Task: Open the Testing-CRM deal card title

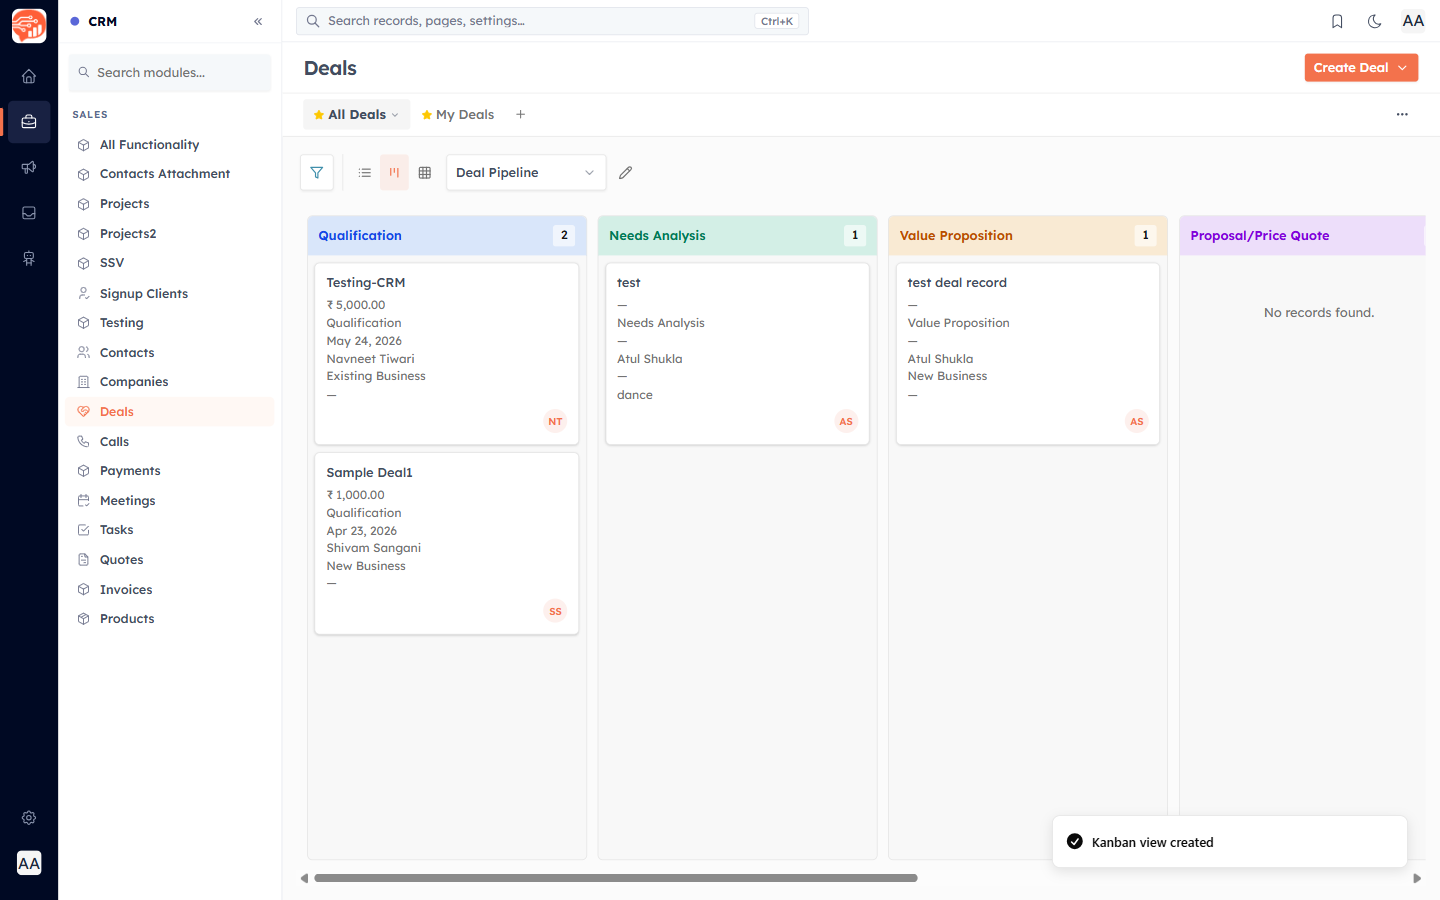Action: (366, 283)
